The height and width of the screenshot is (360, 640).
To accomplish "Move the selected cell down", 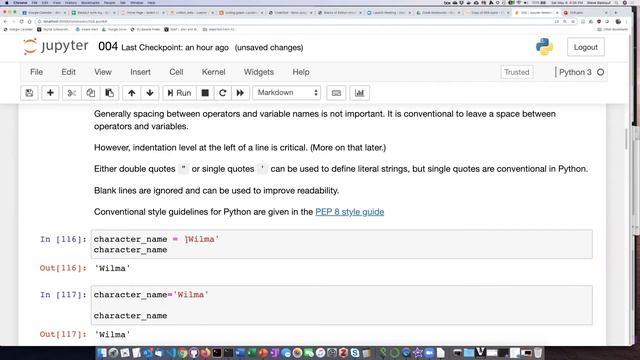I will (x=150, y=93).
